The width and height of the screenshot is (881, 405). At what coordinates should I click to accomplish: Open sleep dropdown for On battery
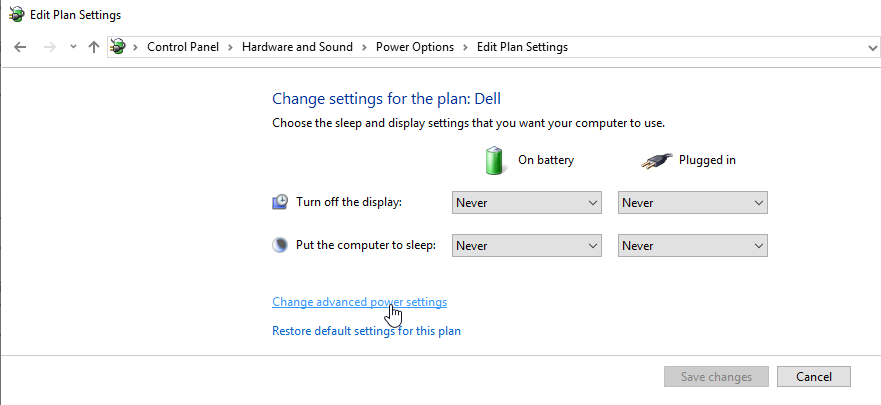tap(526, 246)
